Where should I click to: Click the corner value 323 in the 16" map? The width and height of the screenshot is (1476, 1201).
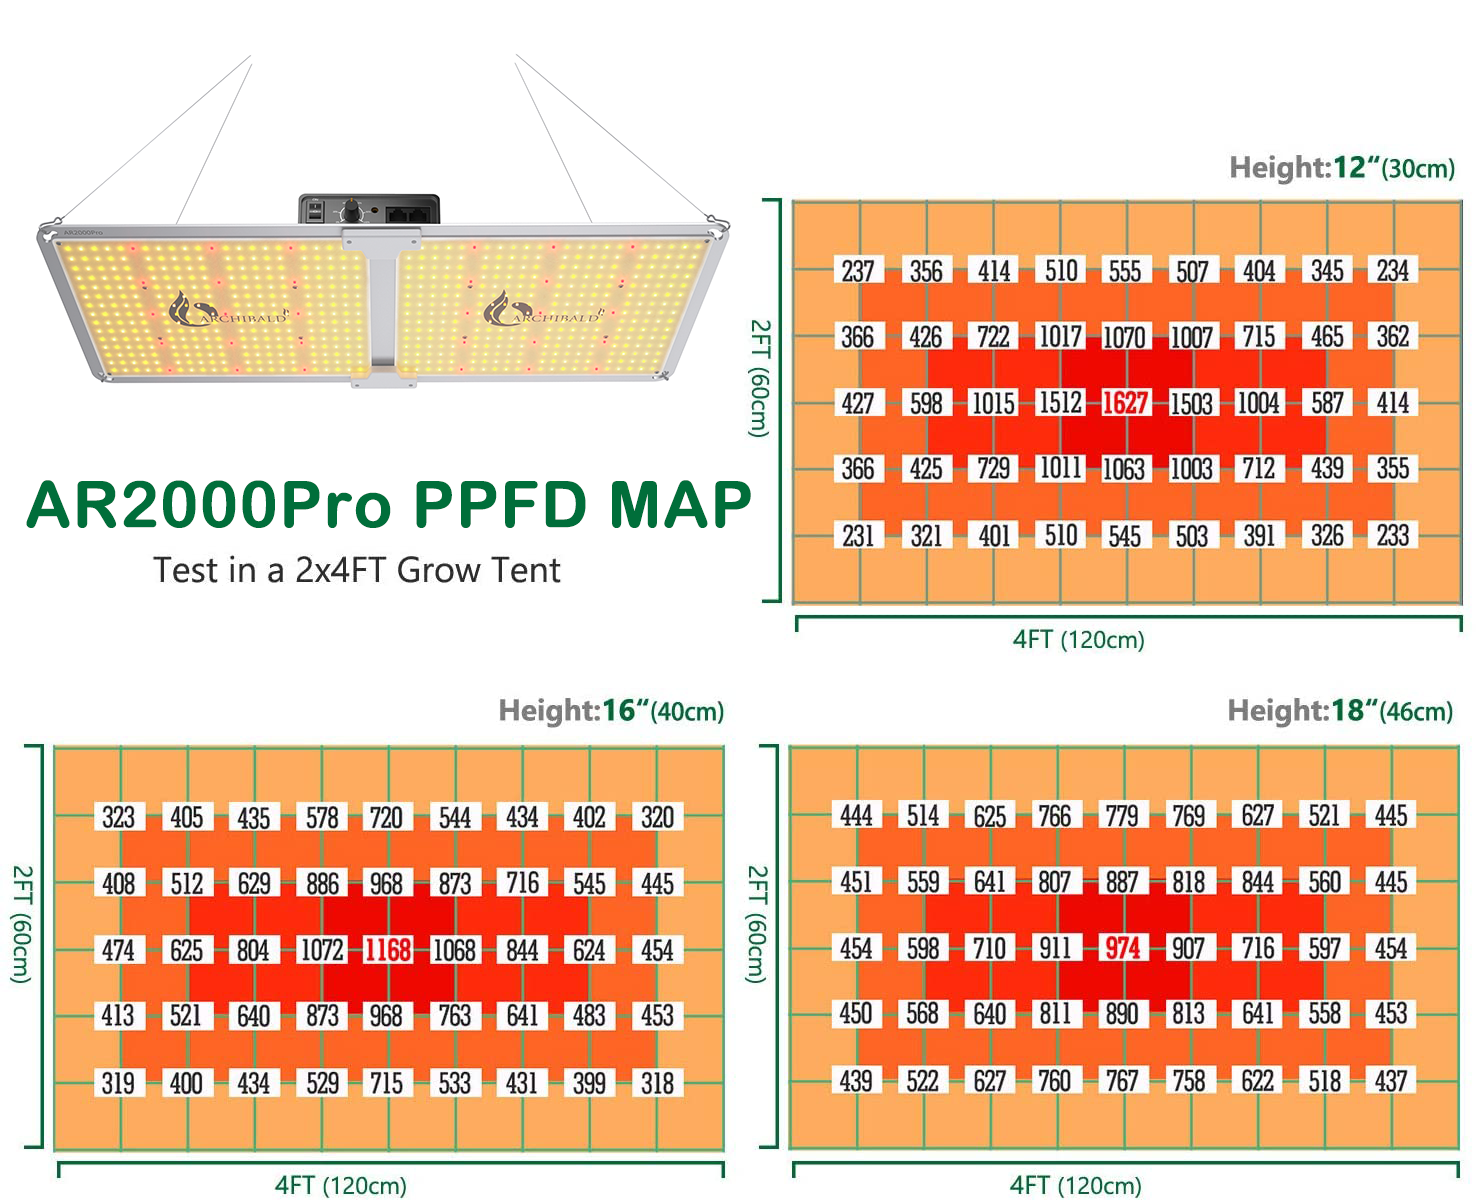click(x=118, y=818)
